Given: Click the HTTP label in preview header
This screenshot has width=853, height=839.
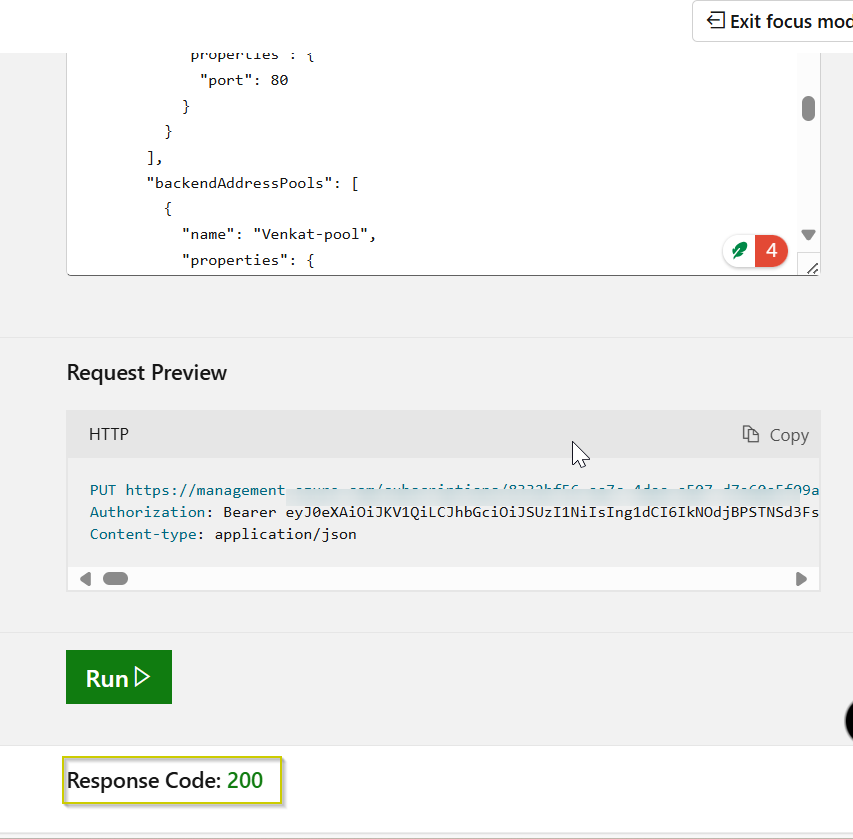Looking at the screenshot, I should click(109, 434).
